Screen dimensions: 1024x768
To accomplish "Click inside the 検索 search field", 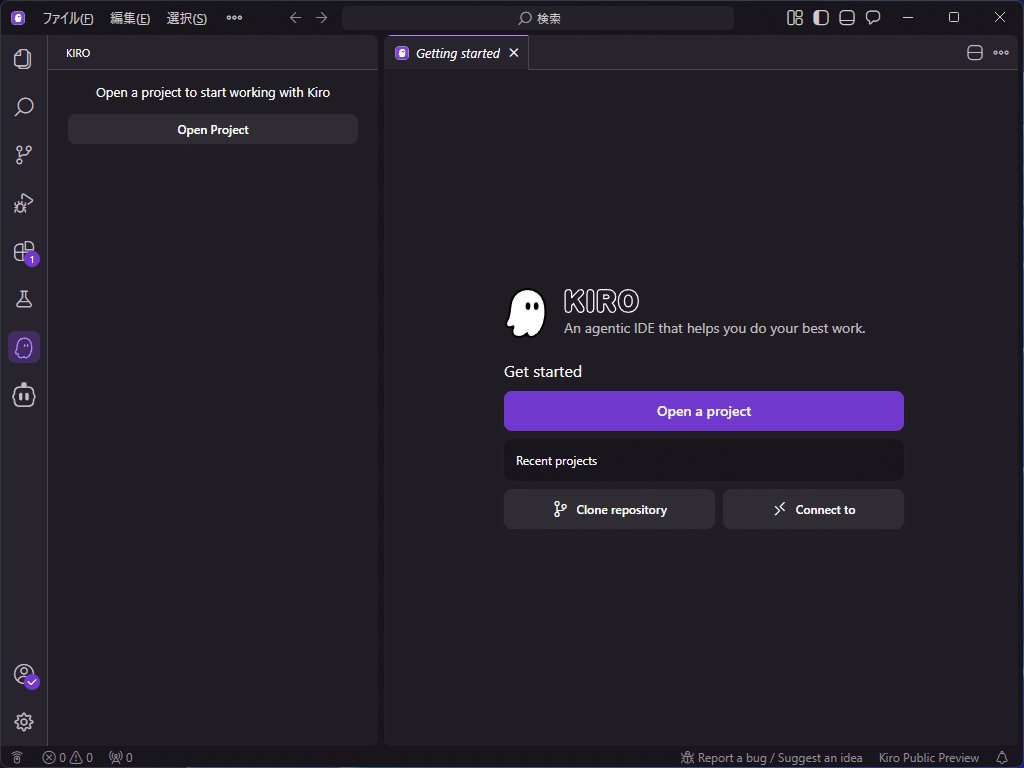I will (540, 17).
